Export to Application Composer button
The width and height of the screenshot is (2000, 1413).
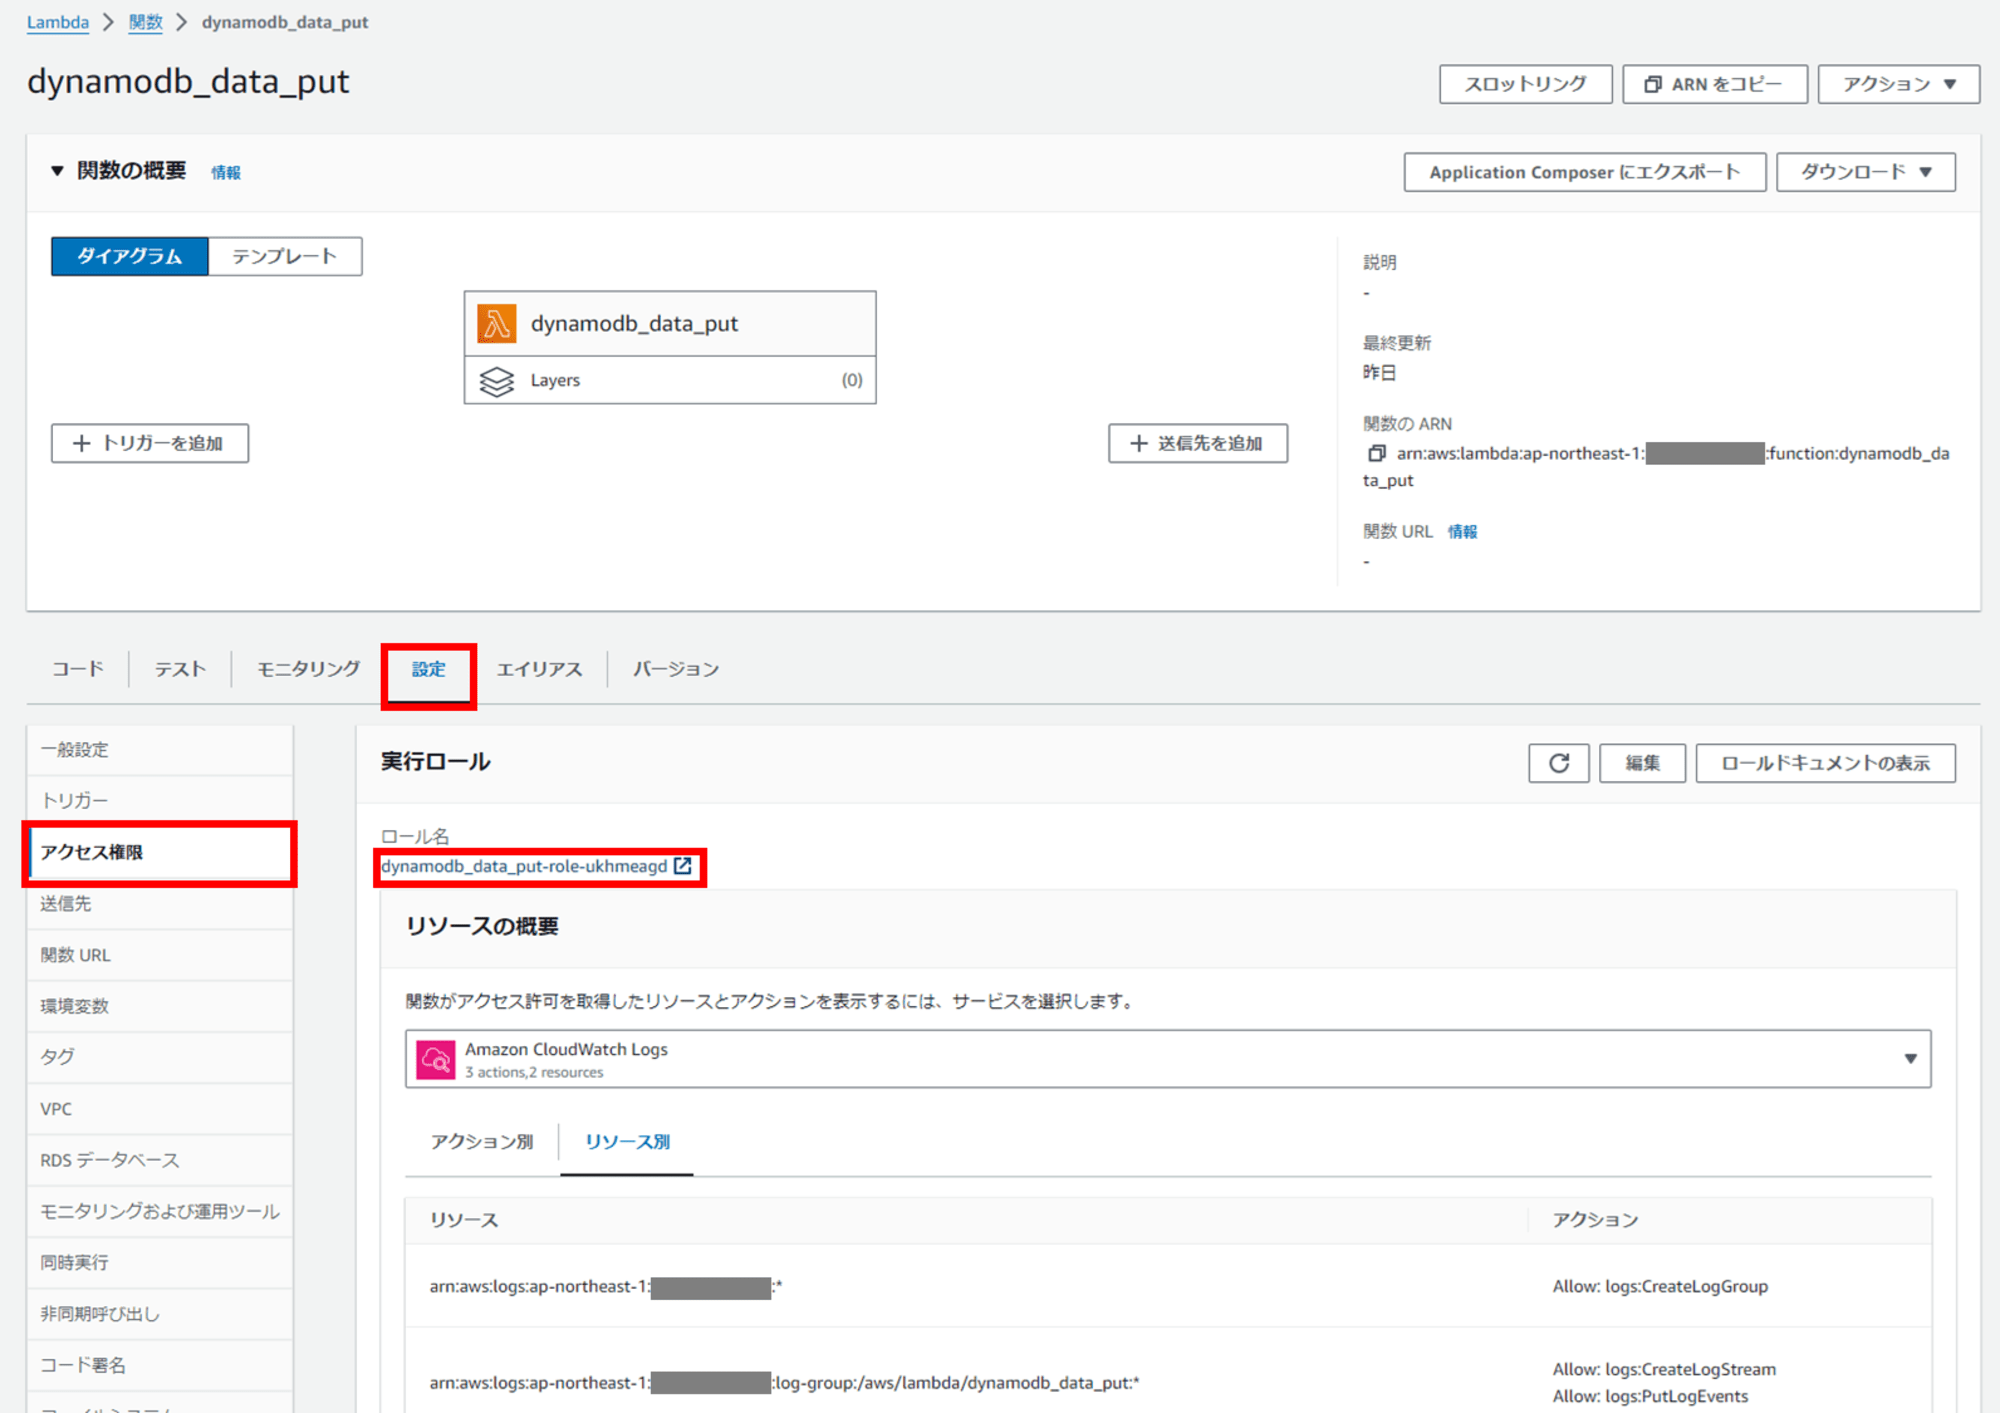pos(1584,172)
